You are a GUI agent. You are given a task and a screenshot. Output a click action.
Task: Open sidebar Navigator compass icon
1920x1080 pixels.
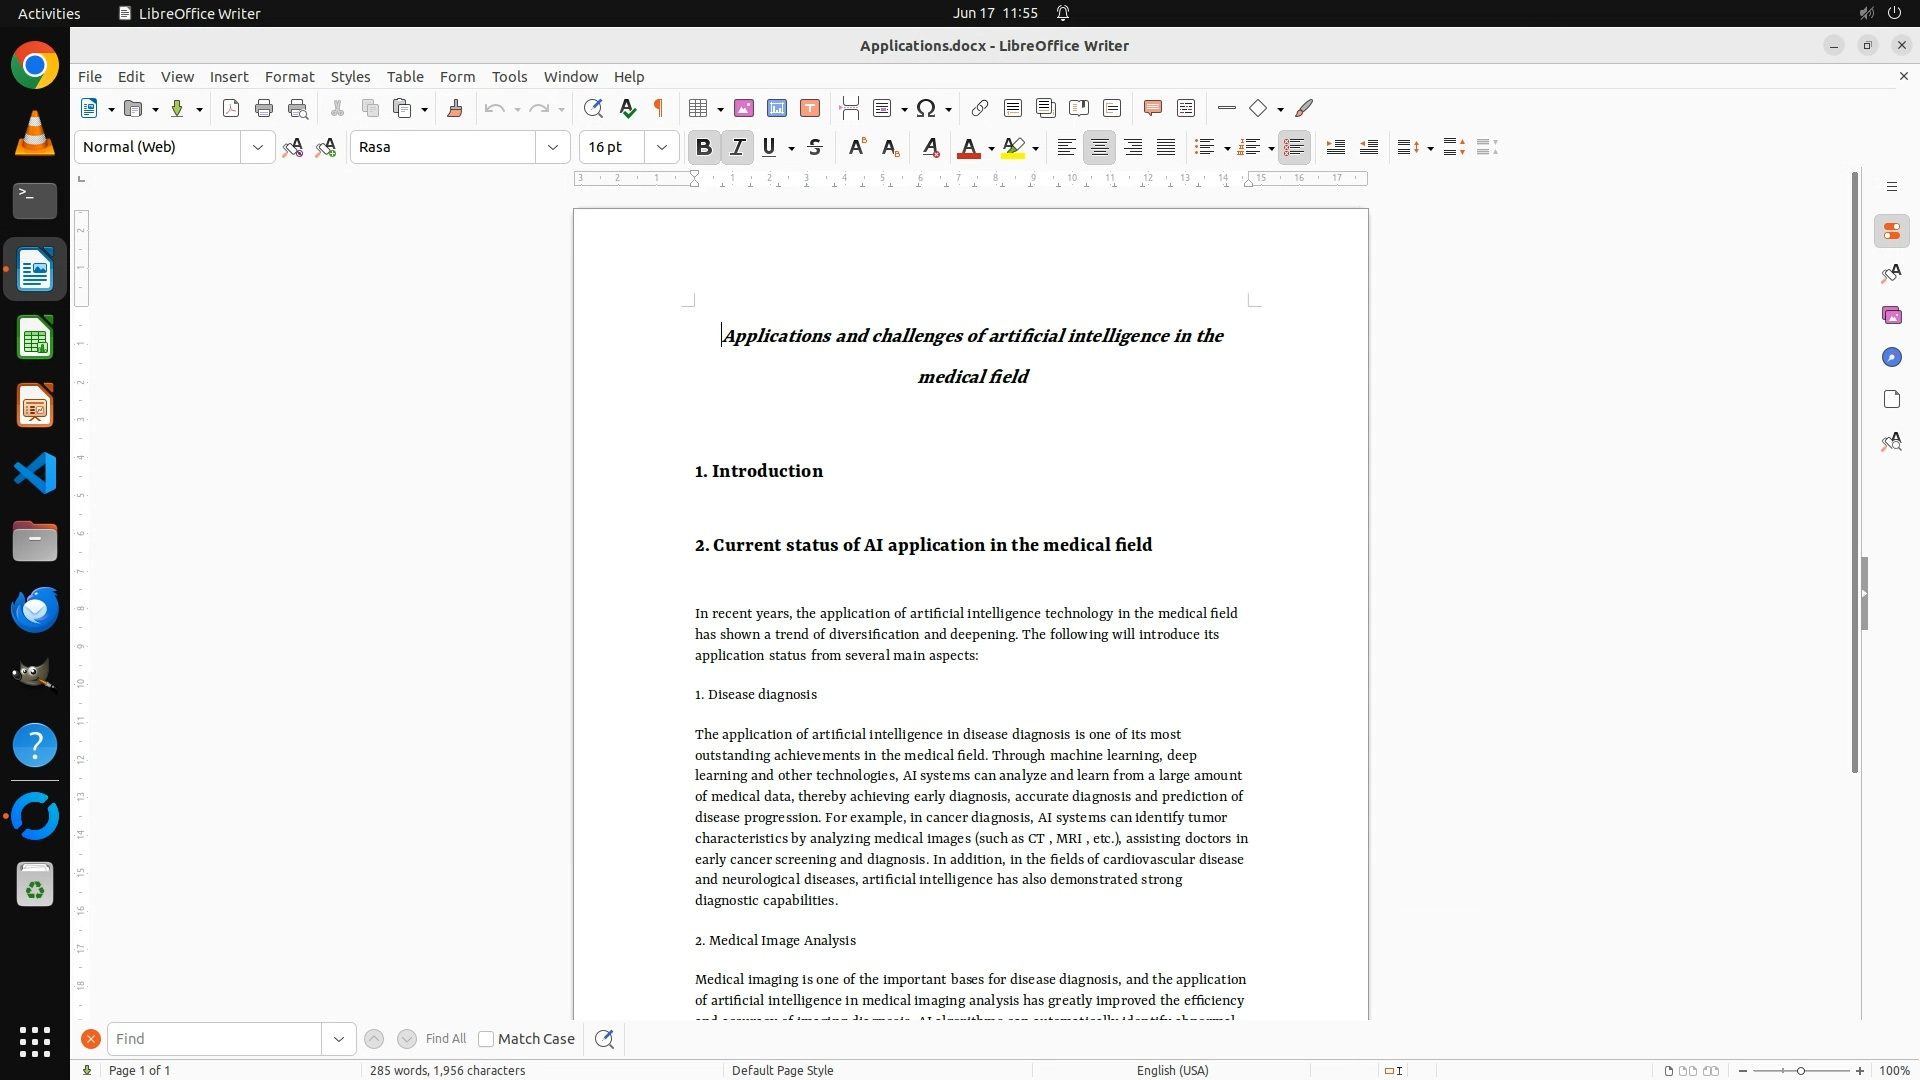[x=1891, y=358]
